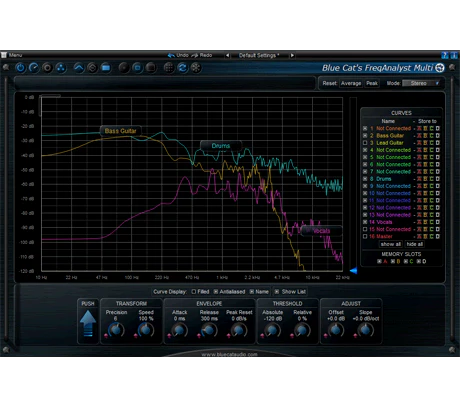Click the blue triangle marker beside the graph
The image size is (460, 416).
[354, 270]
